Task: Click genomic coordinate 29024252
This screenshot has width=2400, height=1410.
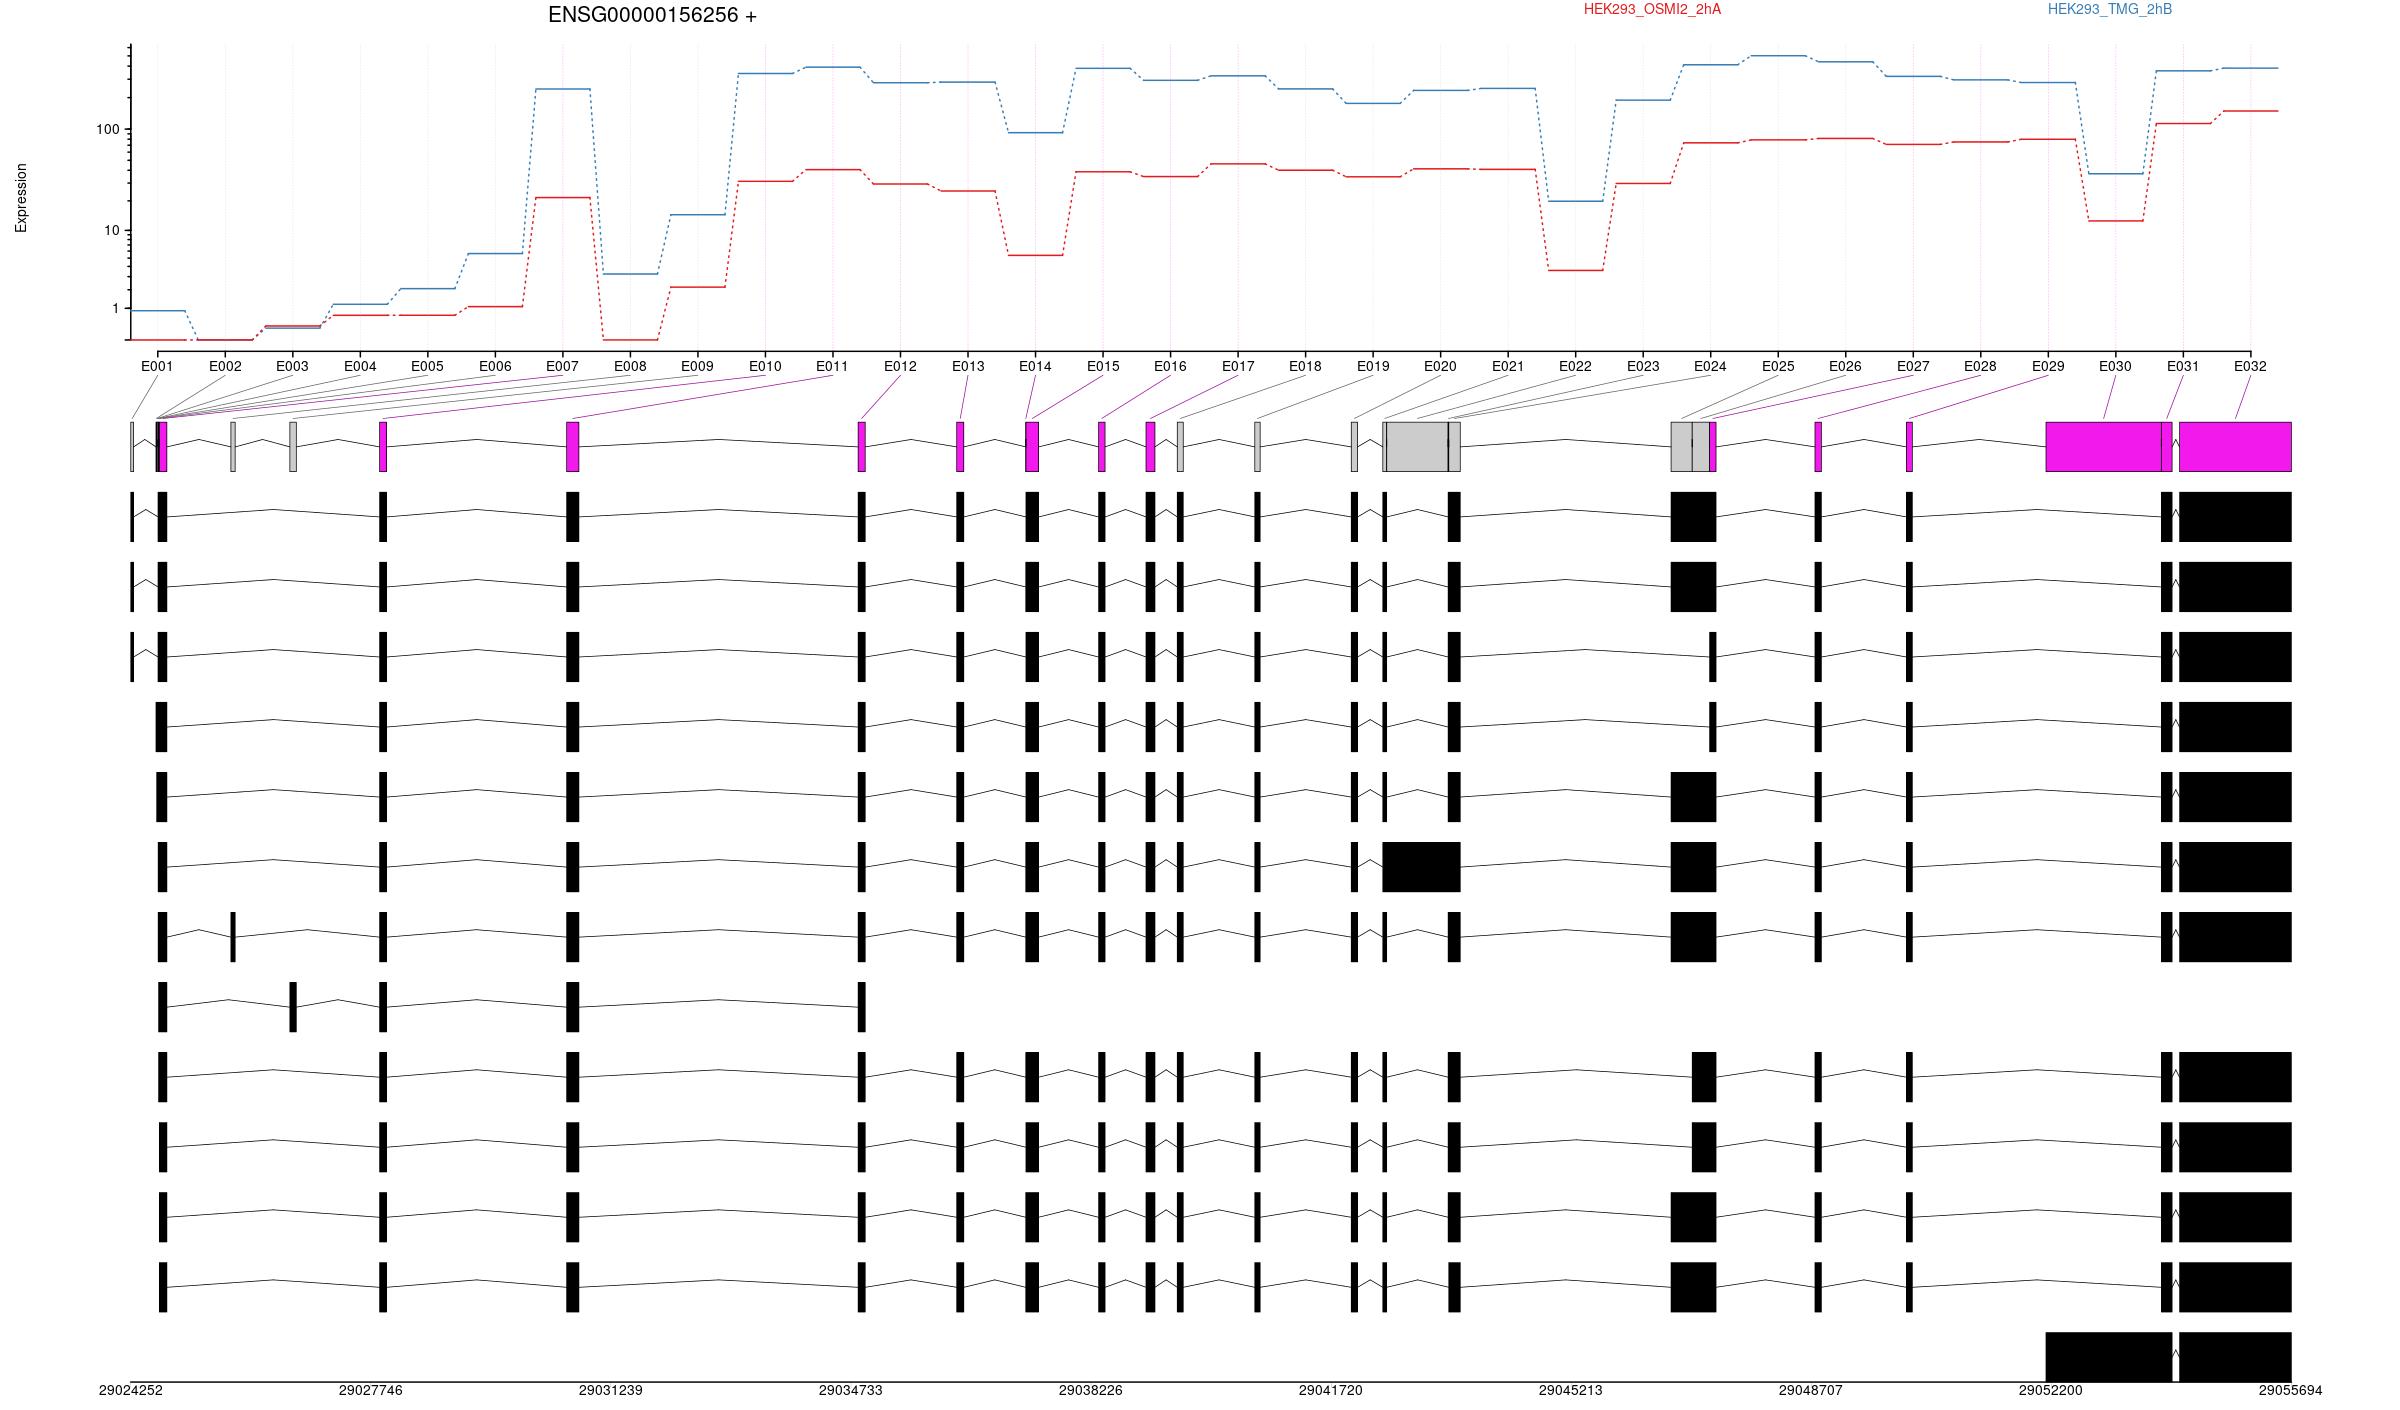Action: pyautogui.click(x=131, y=1391)
